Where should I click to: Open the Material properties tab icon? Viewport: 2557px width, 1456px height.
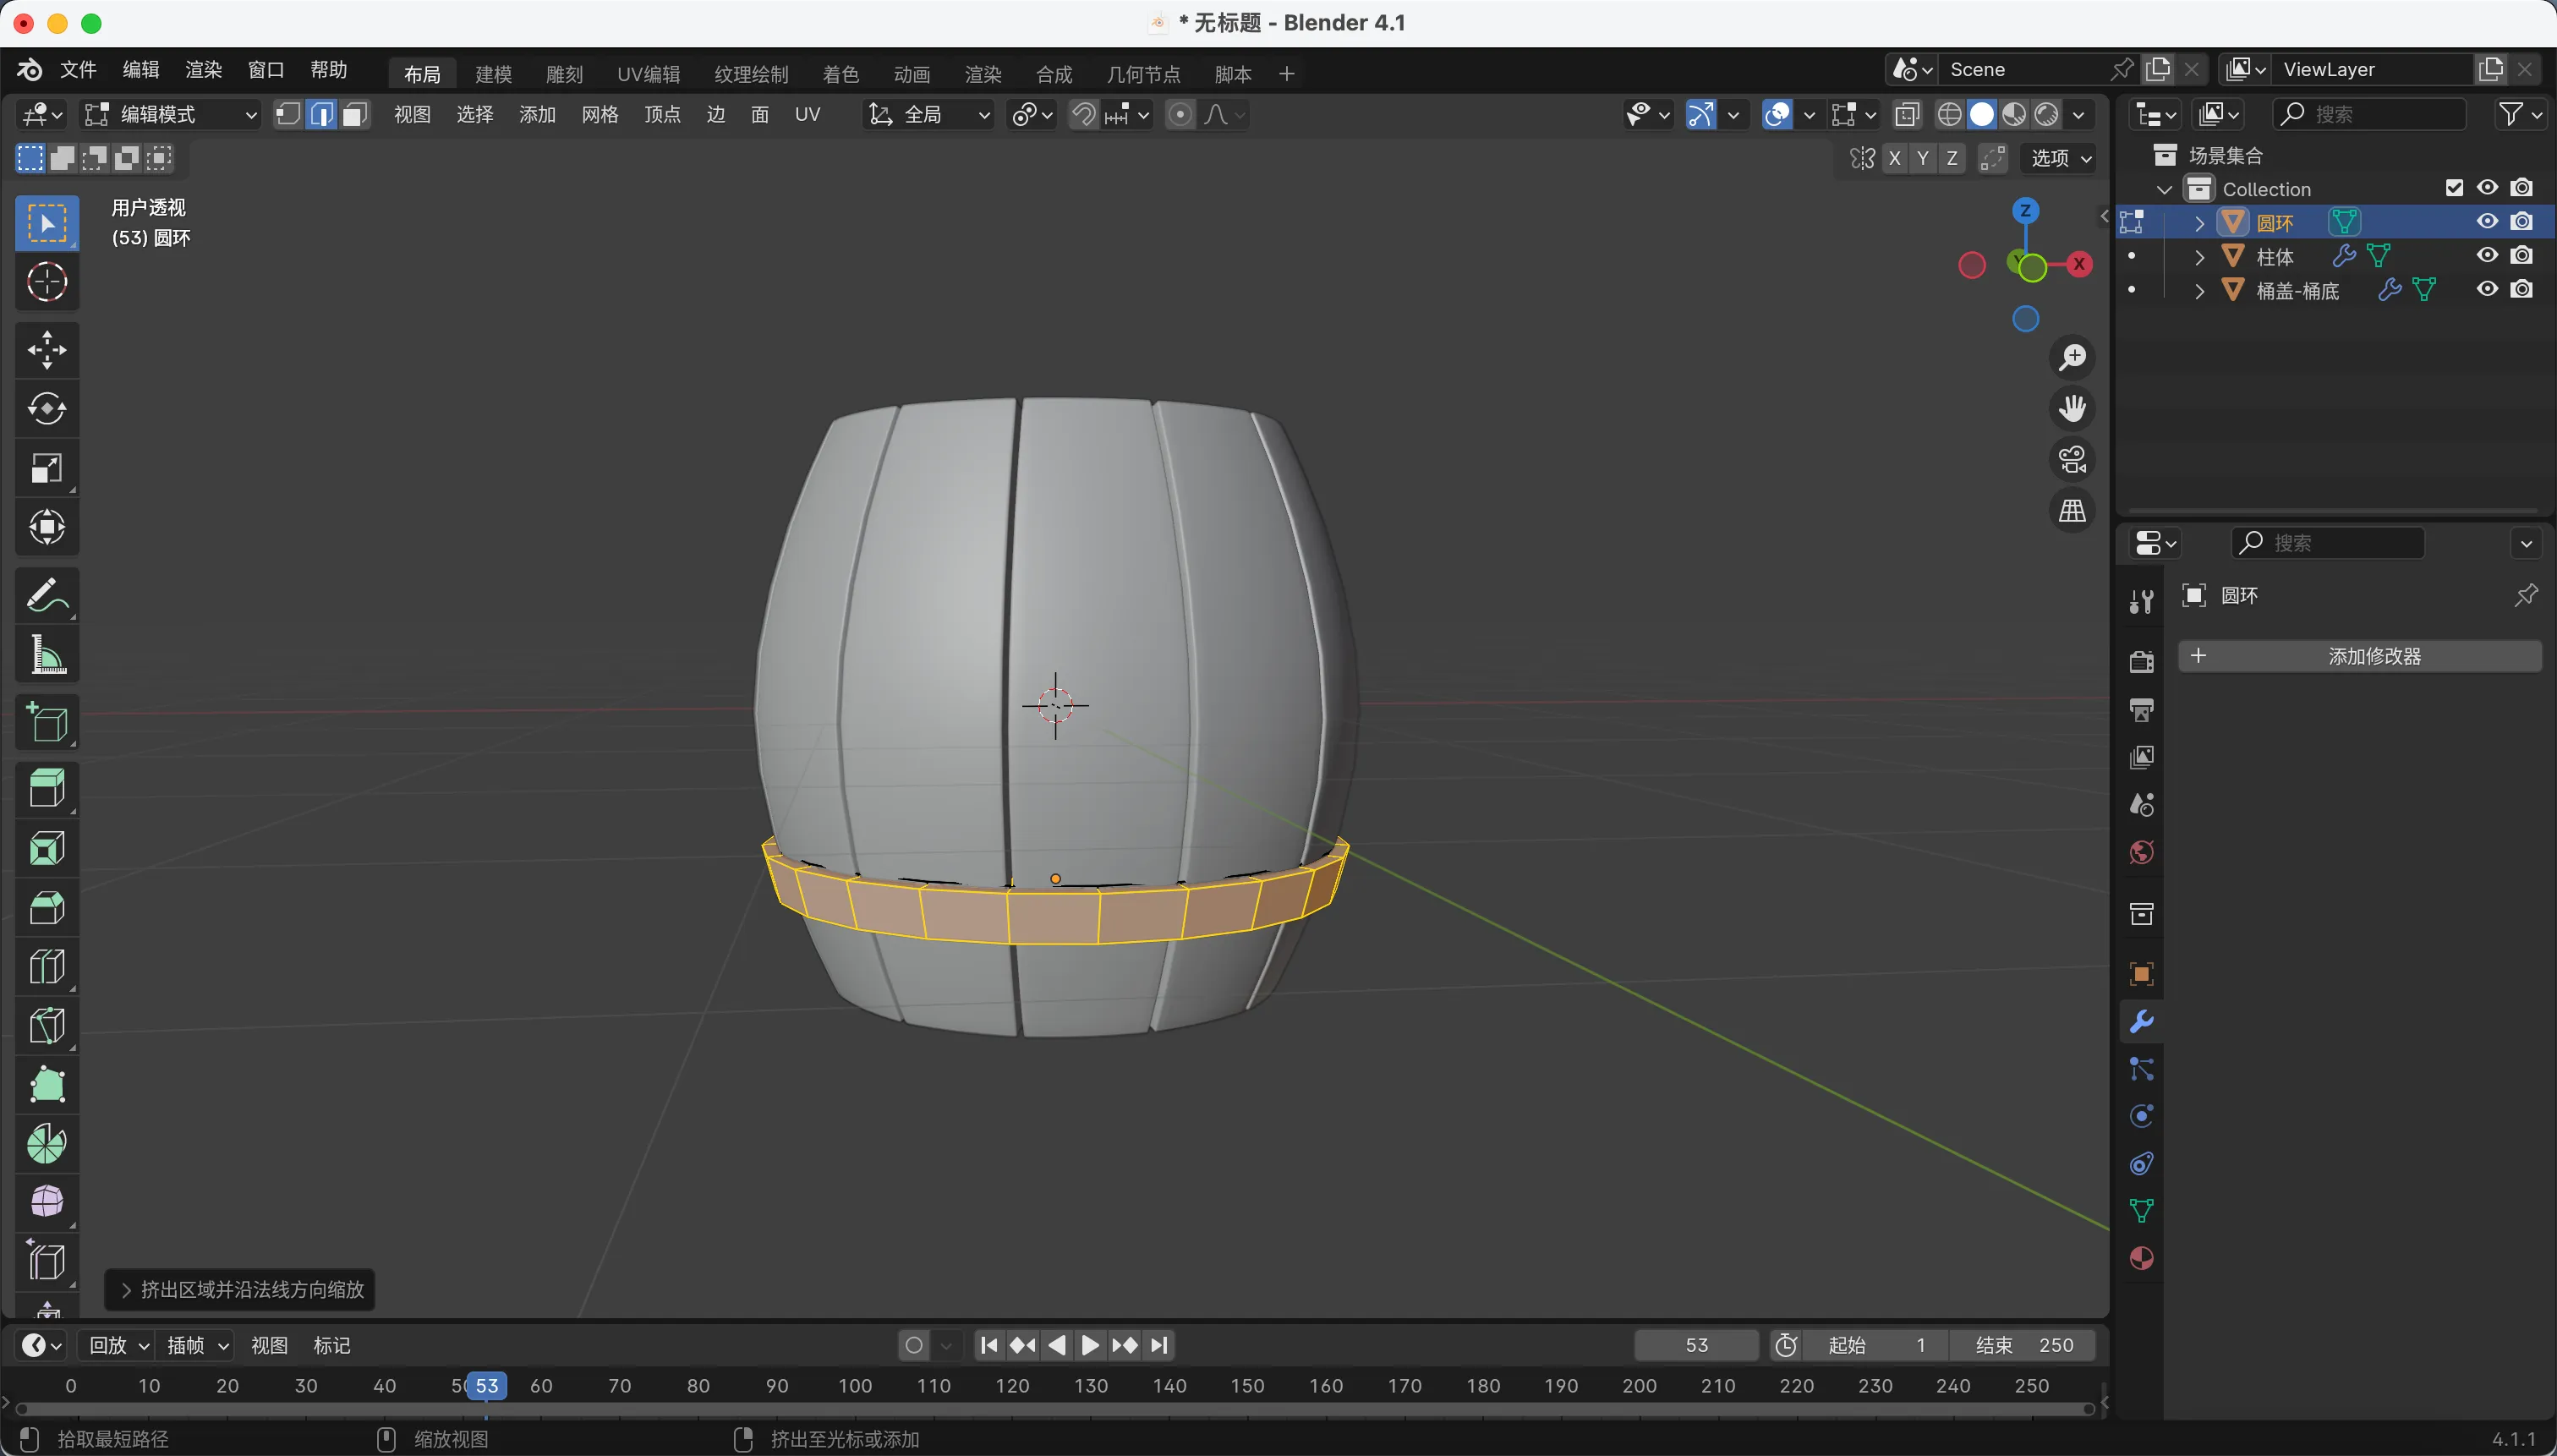pyautogui.click(x=2141, y=1258)
